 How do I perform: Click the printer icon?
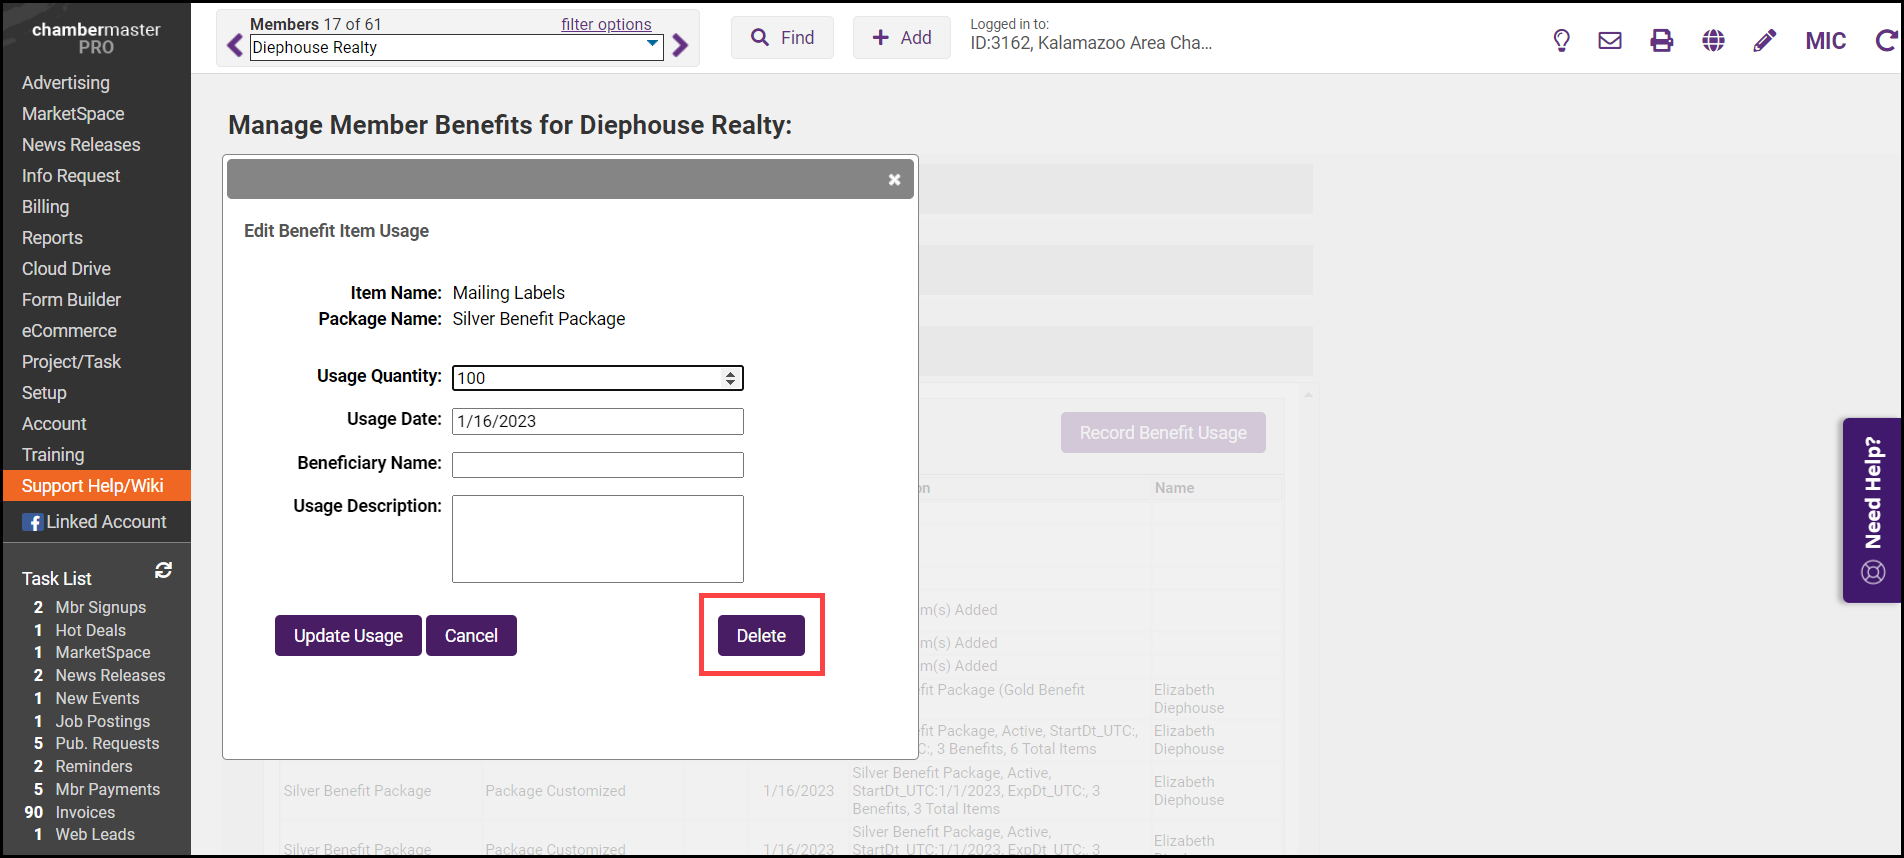click(1661, 41)
